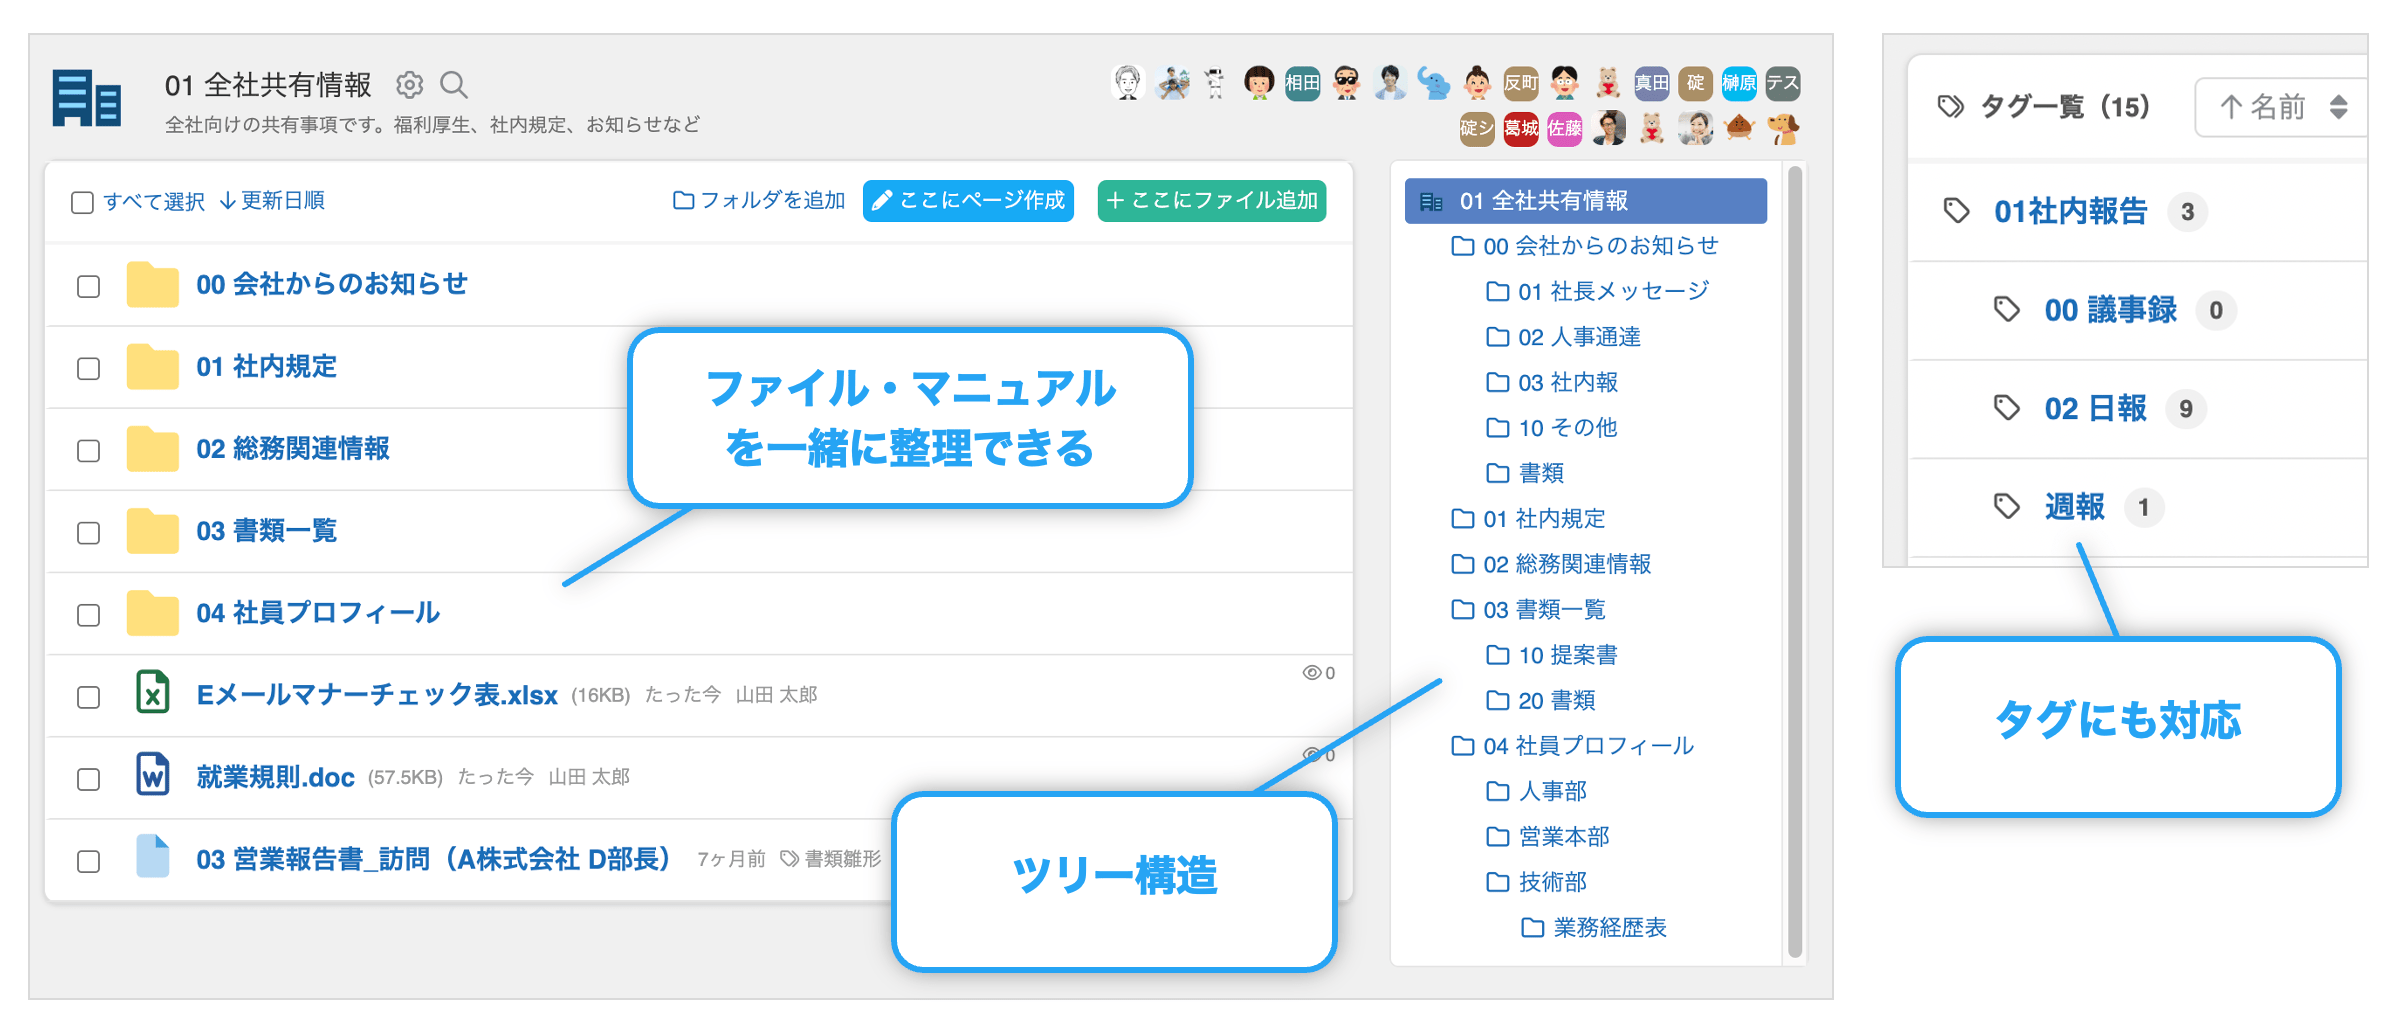Check the すべて選択 checkbox

click(83, 202)
